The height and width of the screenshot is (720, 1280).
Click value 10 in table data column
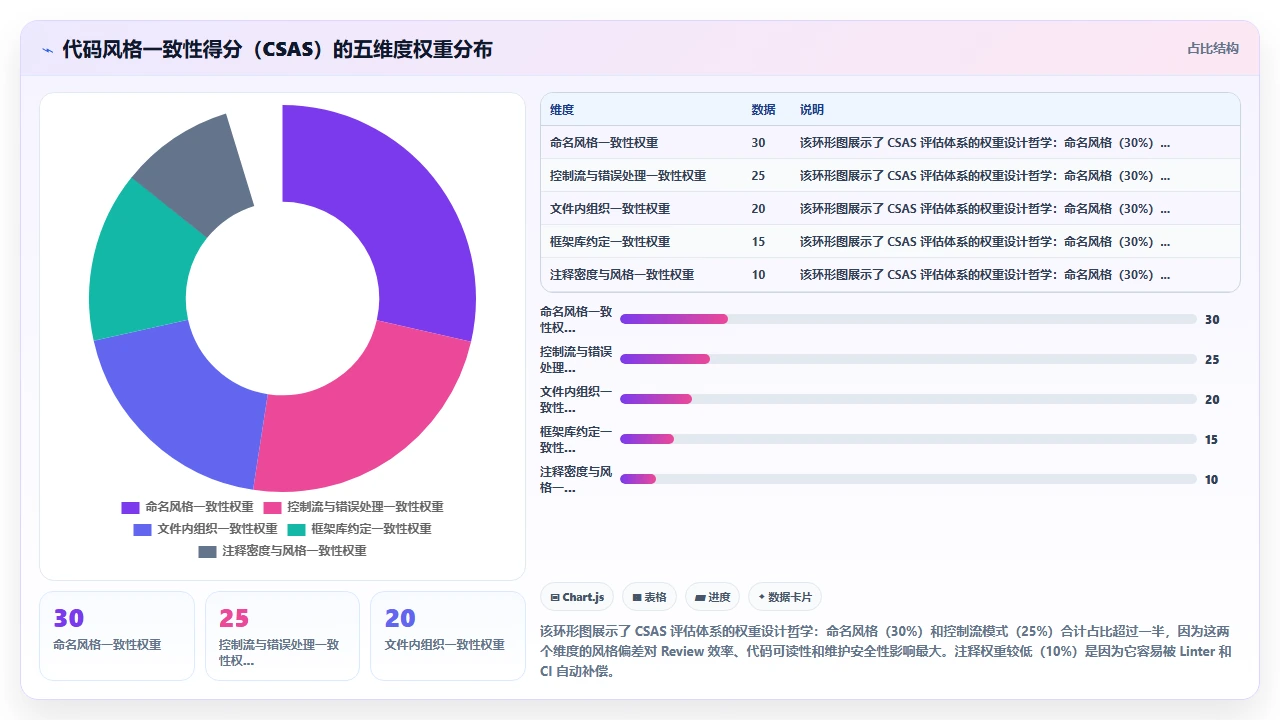[758, 275]
